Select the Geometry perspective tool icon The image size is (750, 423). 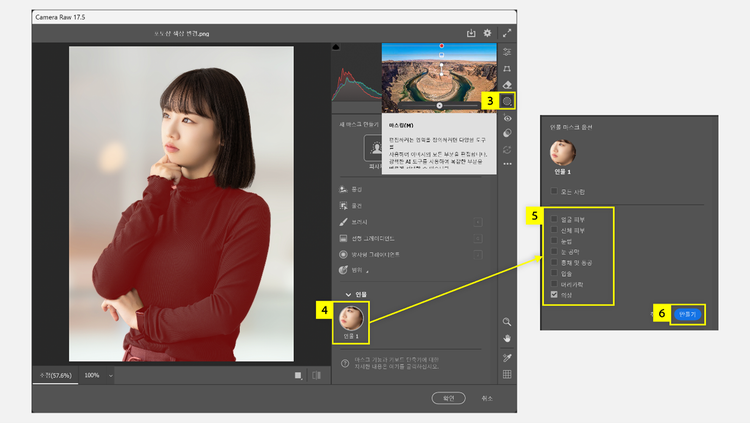coord(507,69)
